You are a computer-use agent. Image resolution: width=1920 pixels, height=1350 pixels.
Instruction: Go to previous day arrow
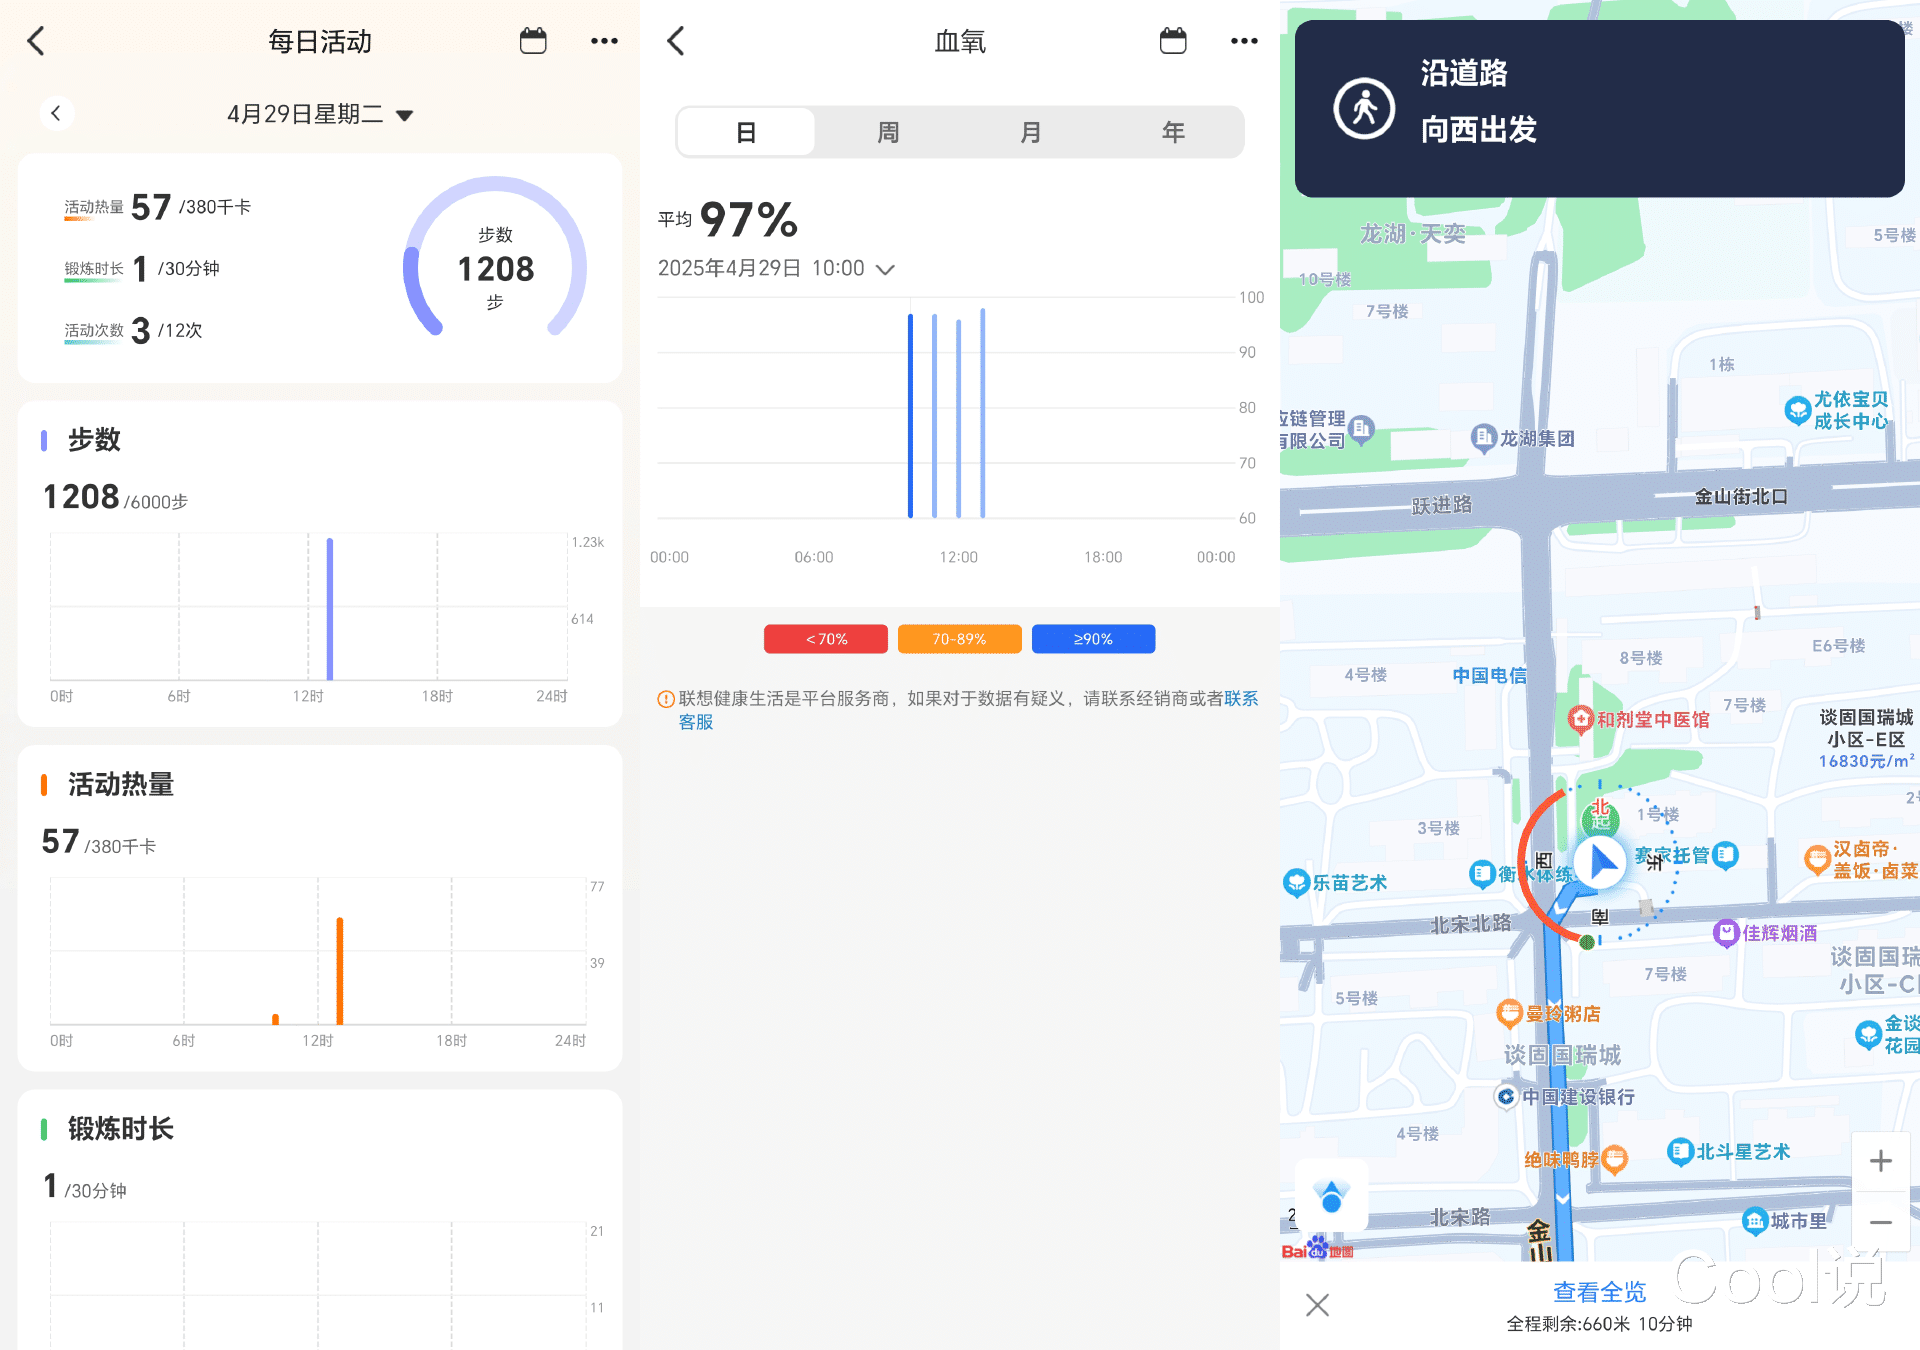pos(56,113)
